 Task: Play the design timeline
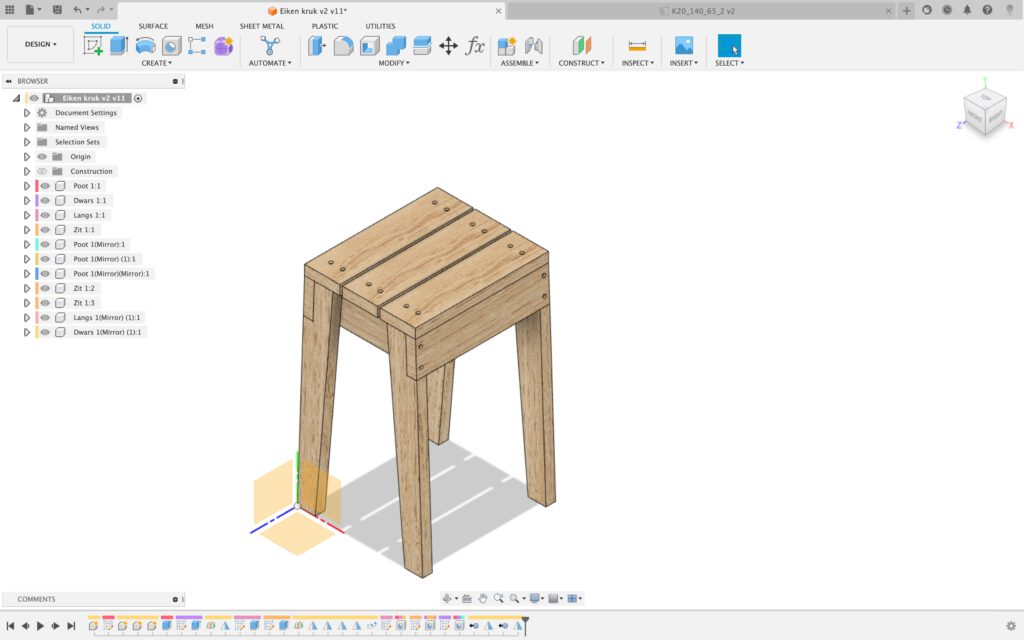point(40,626)
